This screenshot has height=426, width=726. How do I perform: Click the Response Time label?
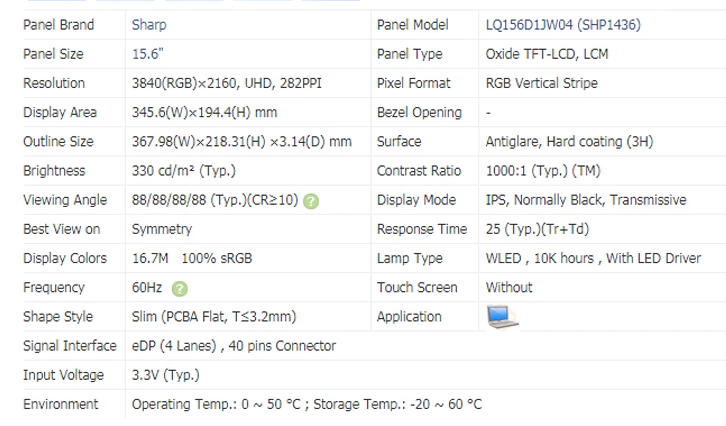click(422, 229)
